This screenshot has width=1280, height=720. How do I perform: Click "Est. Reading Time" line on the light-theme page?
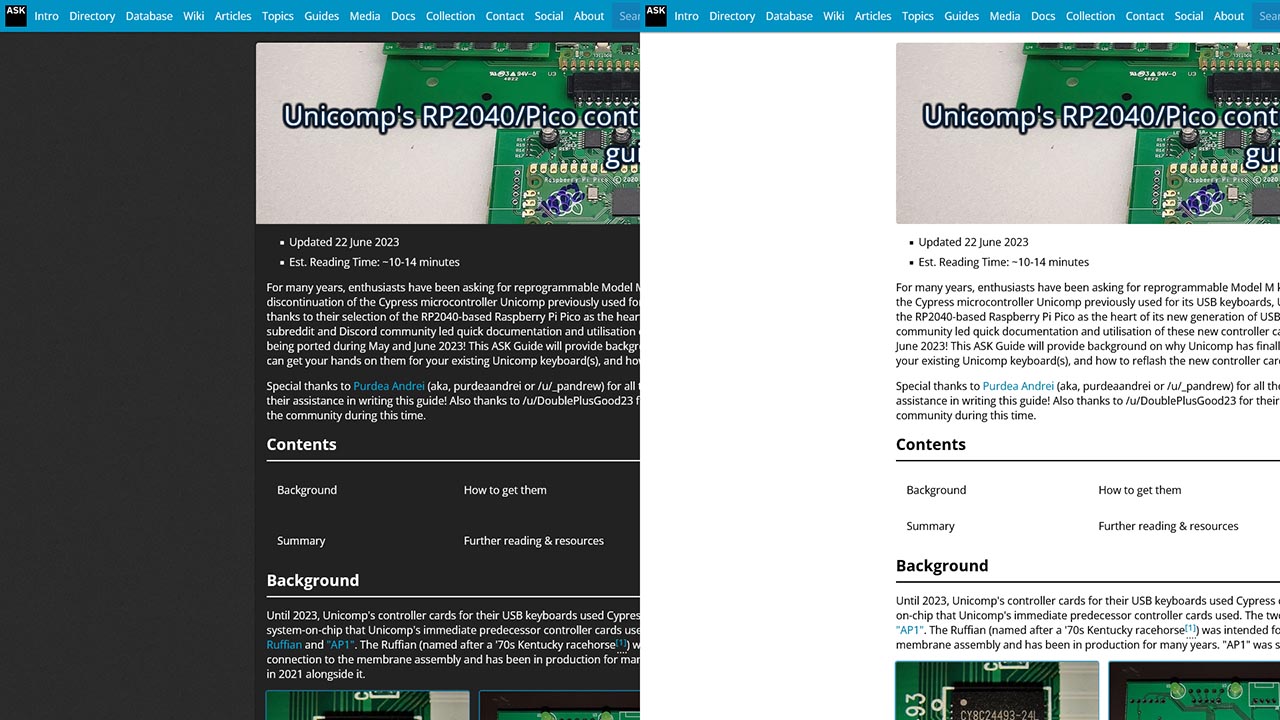[x=1003, y=262]
